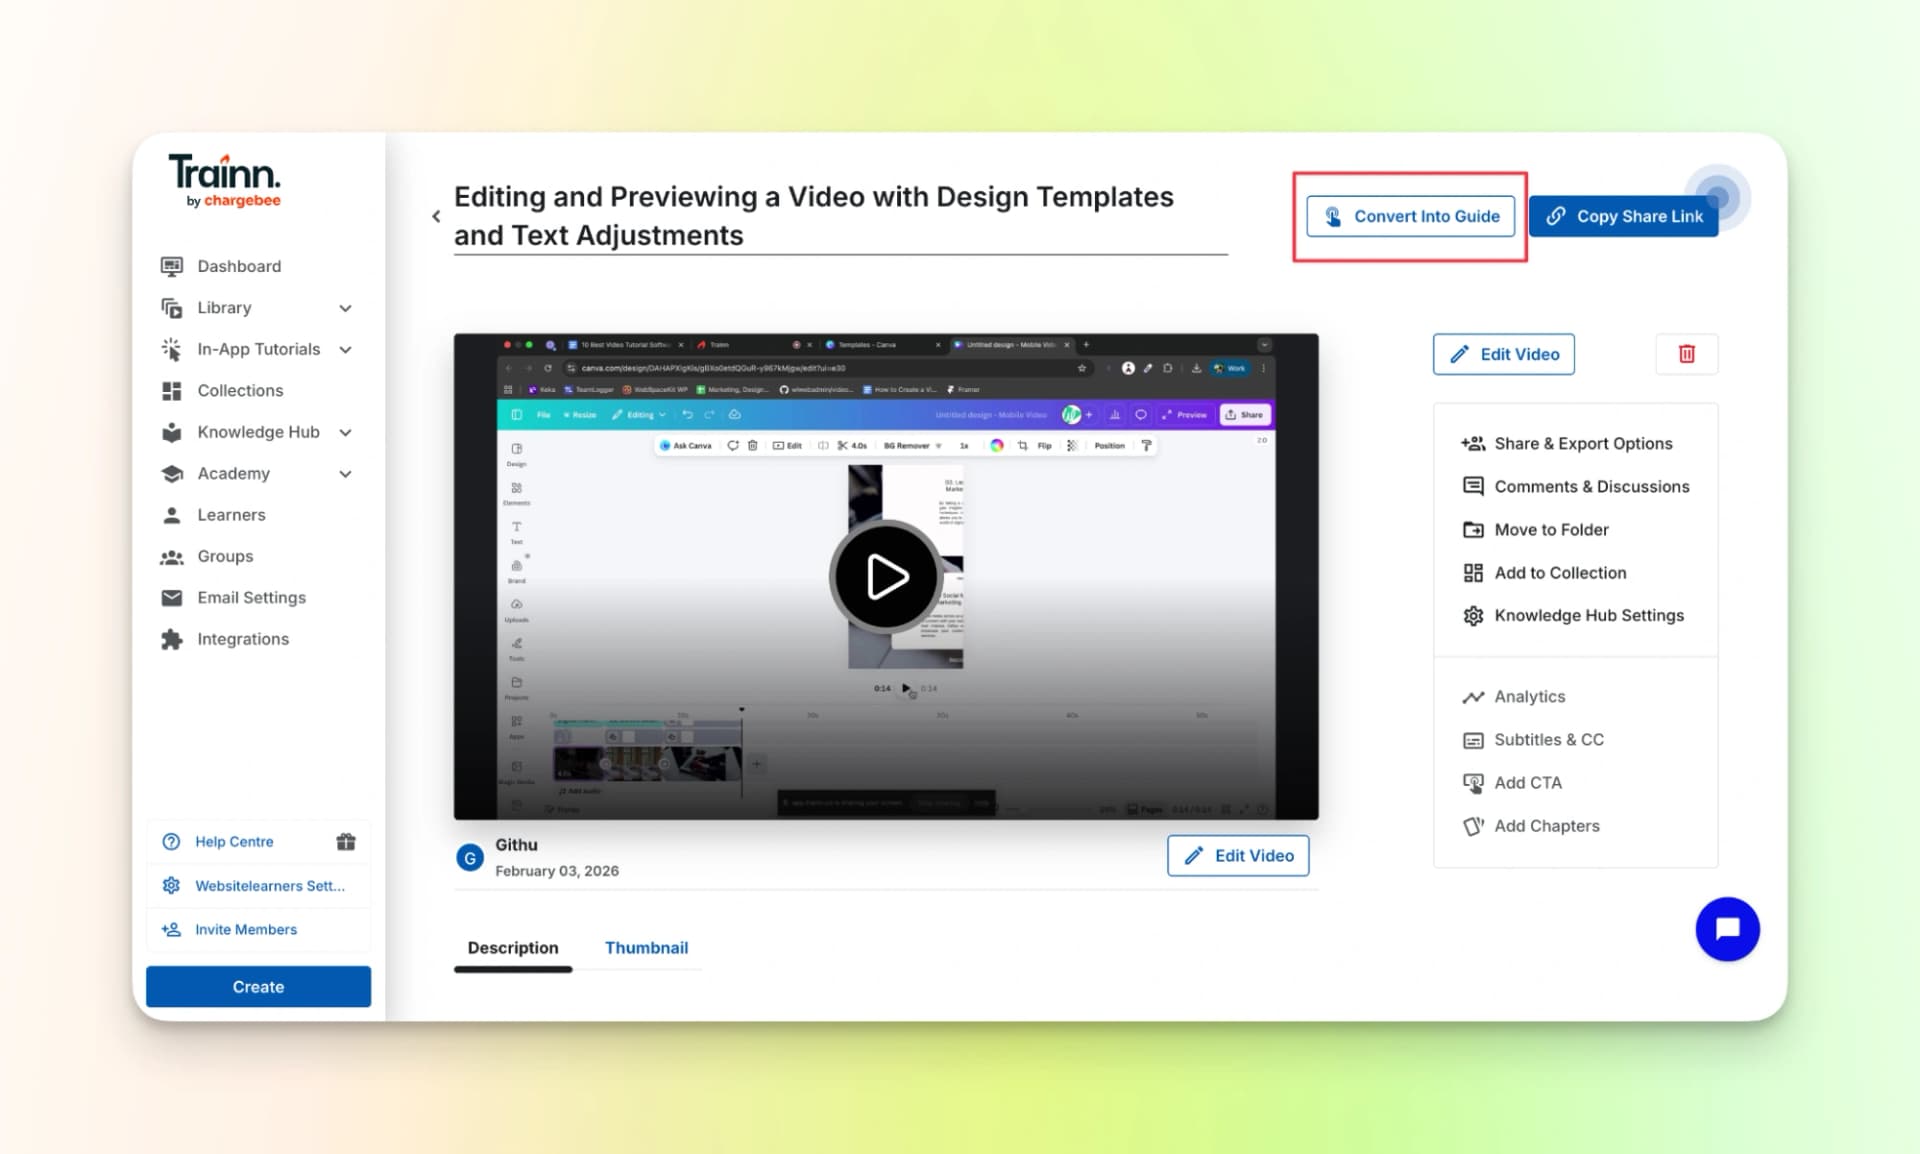Play the video with center play button
Image resolution: width=1920 pixels, height=1154 pixels.
(x=886, y=576)
